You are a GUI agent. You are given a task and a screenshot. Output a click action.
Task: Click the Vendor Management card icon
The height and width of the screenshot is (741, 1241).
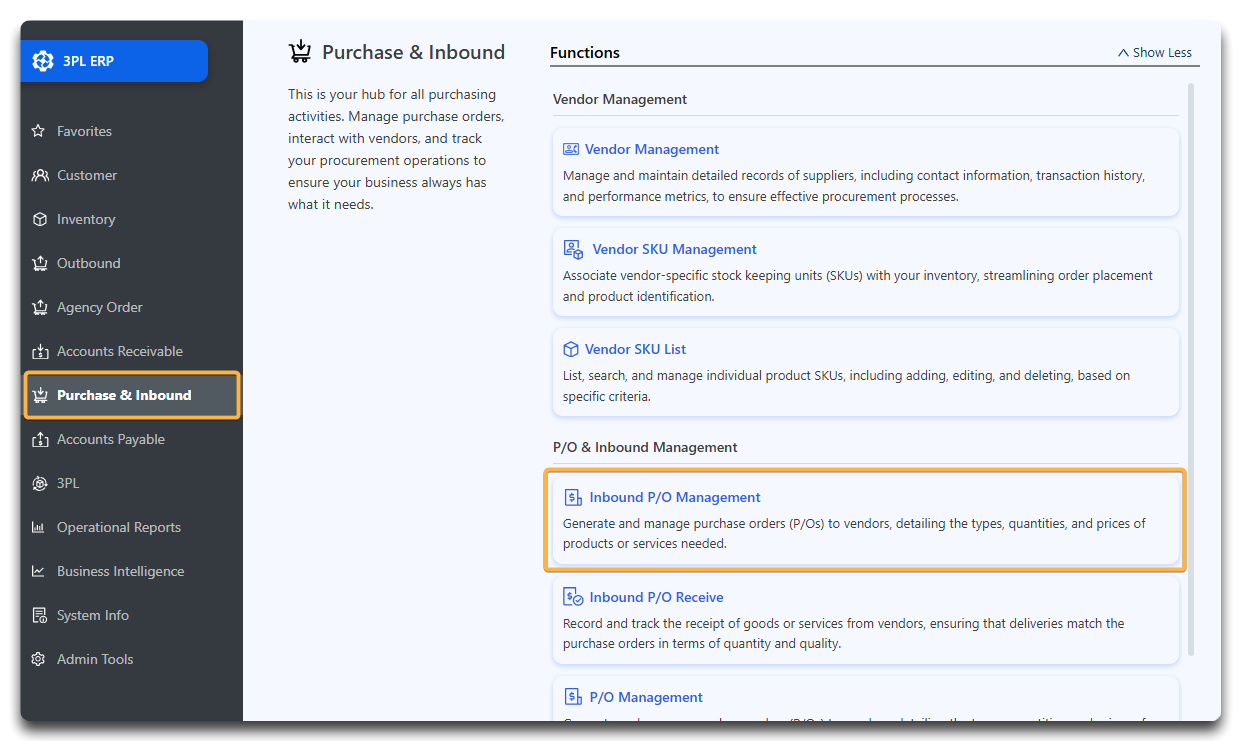click(x=571, y=149)
